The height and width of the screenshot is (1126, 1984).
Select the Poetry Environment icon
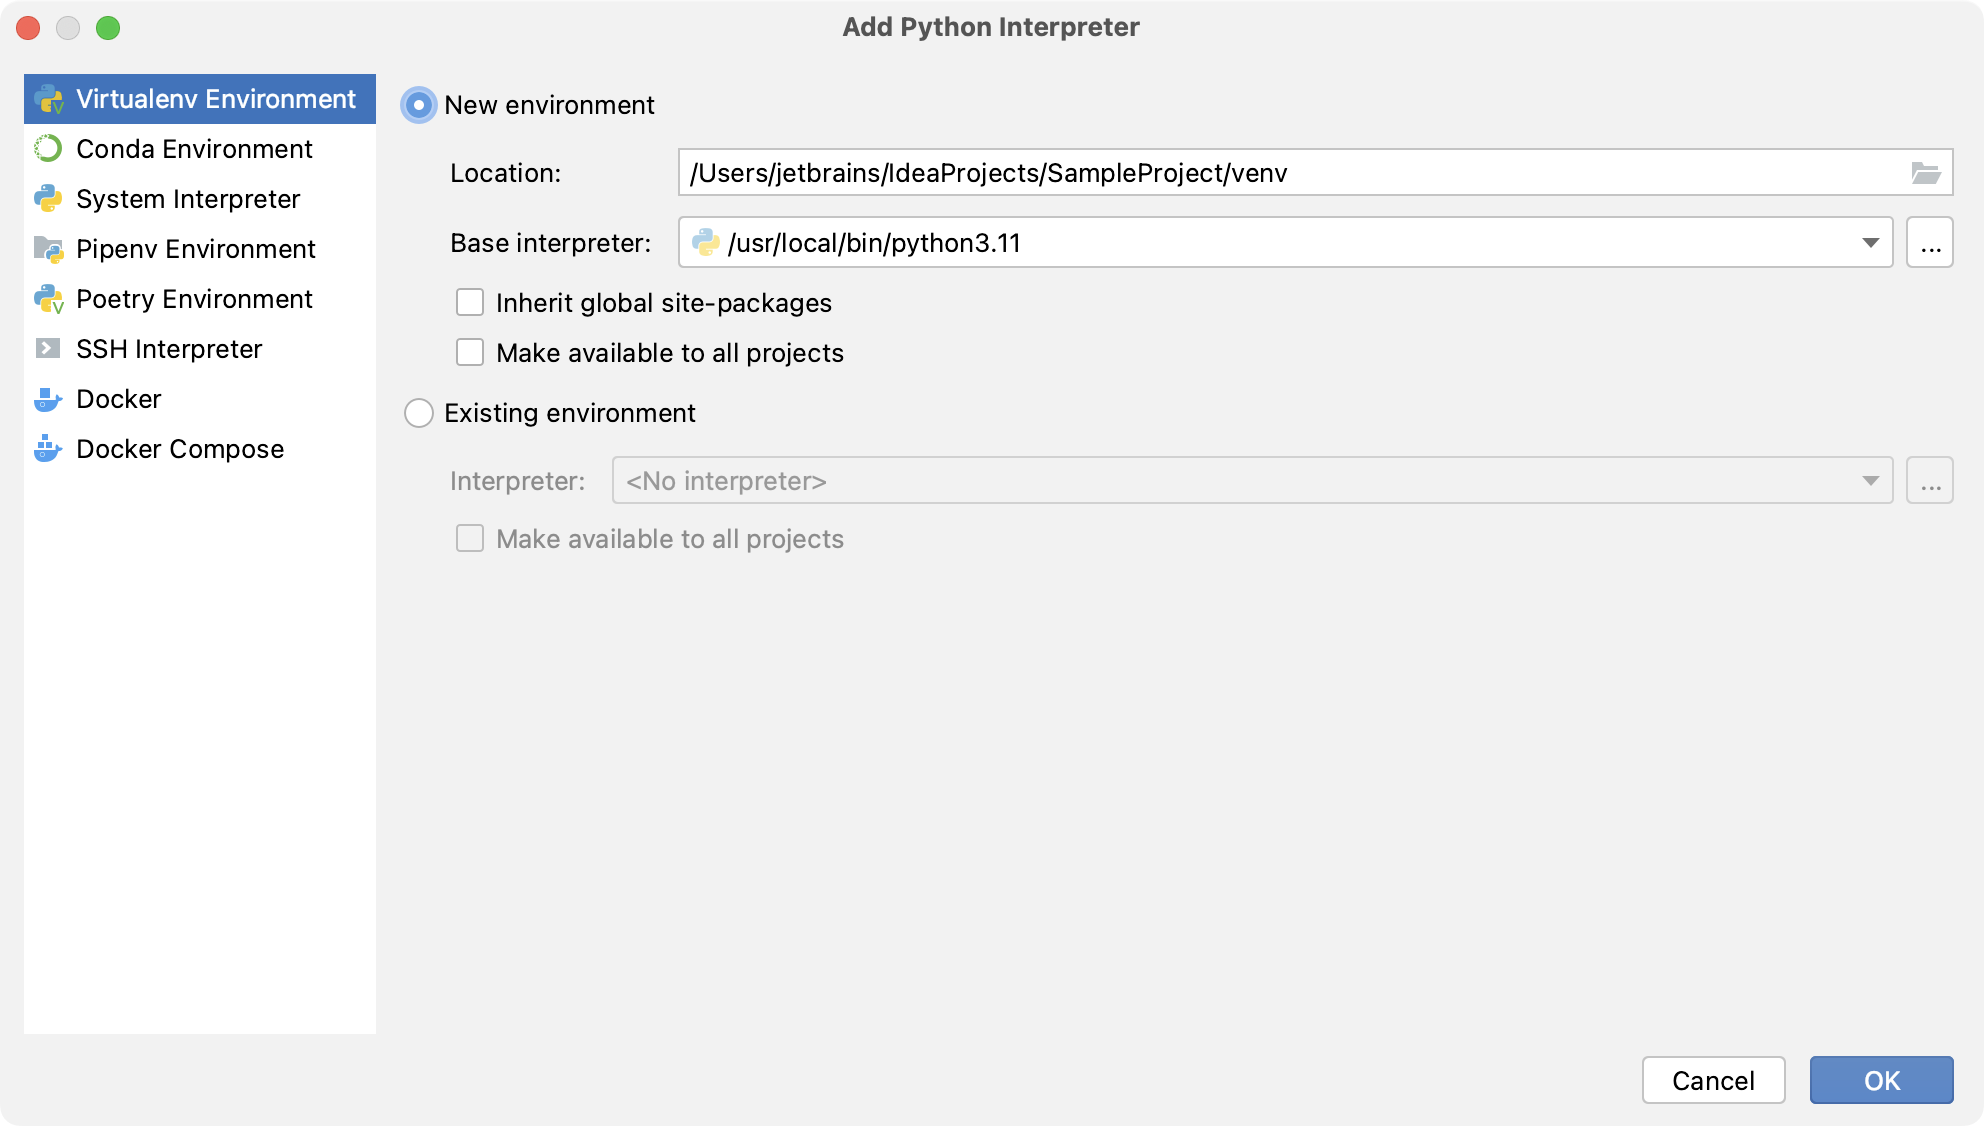(50, 299)
